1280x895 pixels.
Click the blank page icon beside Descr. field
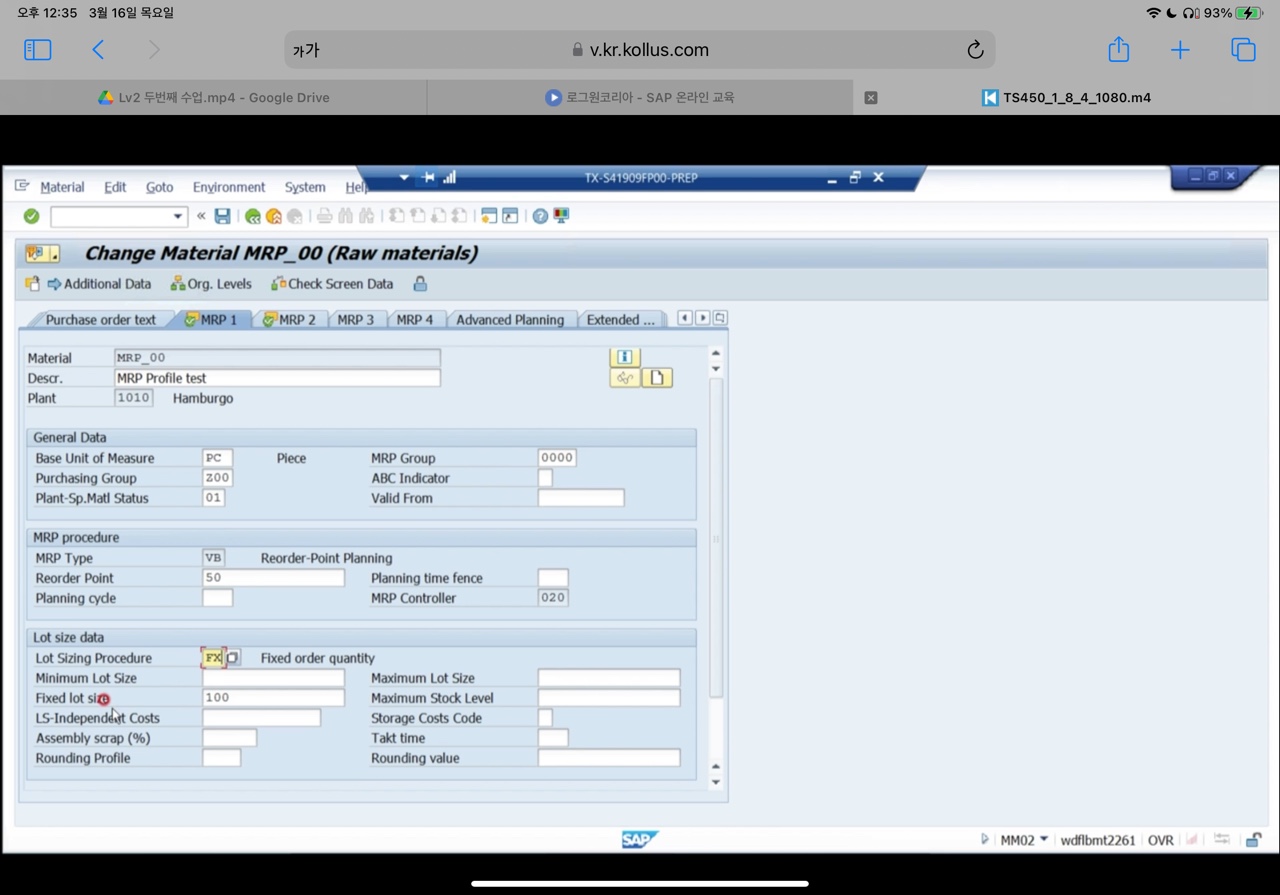(657, 378)
